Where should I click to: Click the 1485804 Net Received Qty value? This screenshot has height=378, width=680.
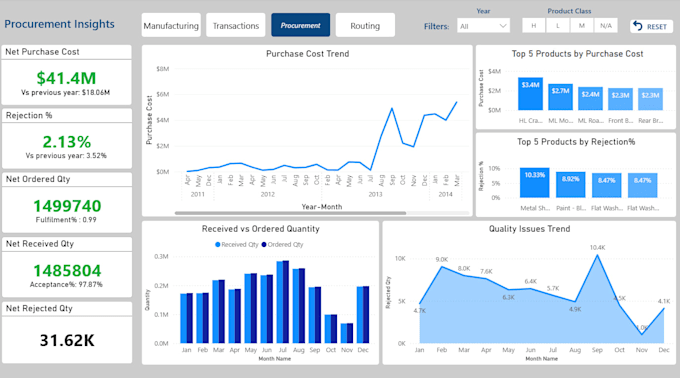(x=67, y=270)
